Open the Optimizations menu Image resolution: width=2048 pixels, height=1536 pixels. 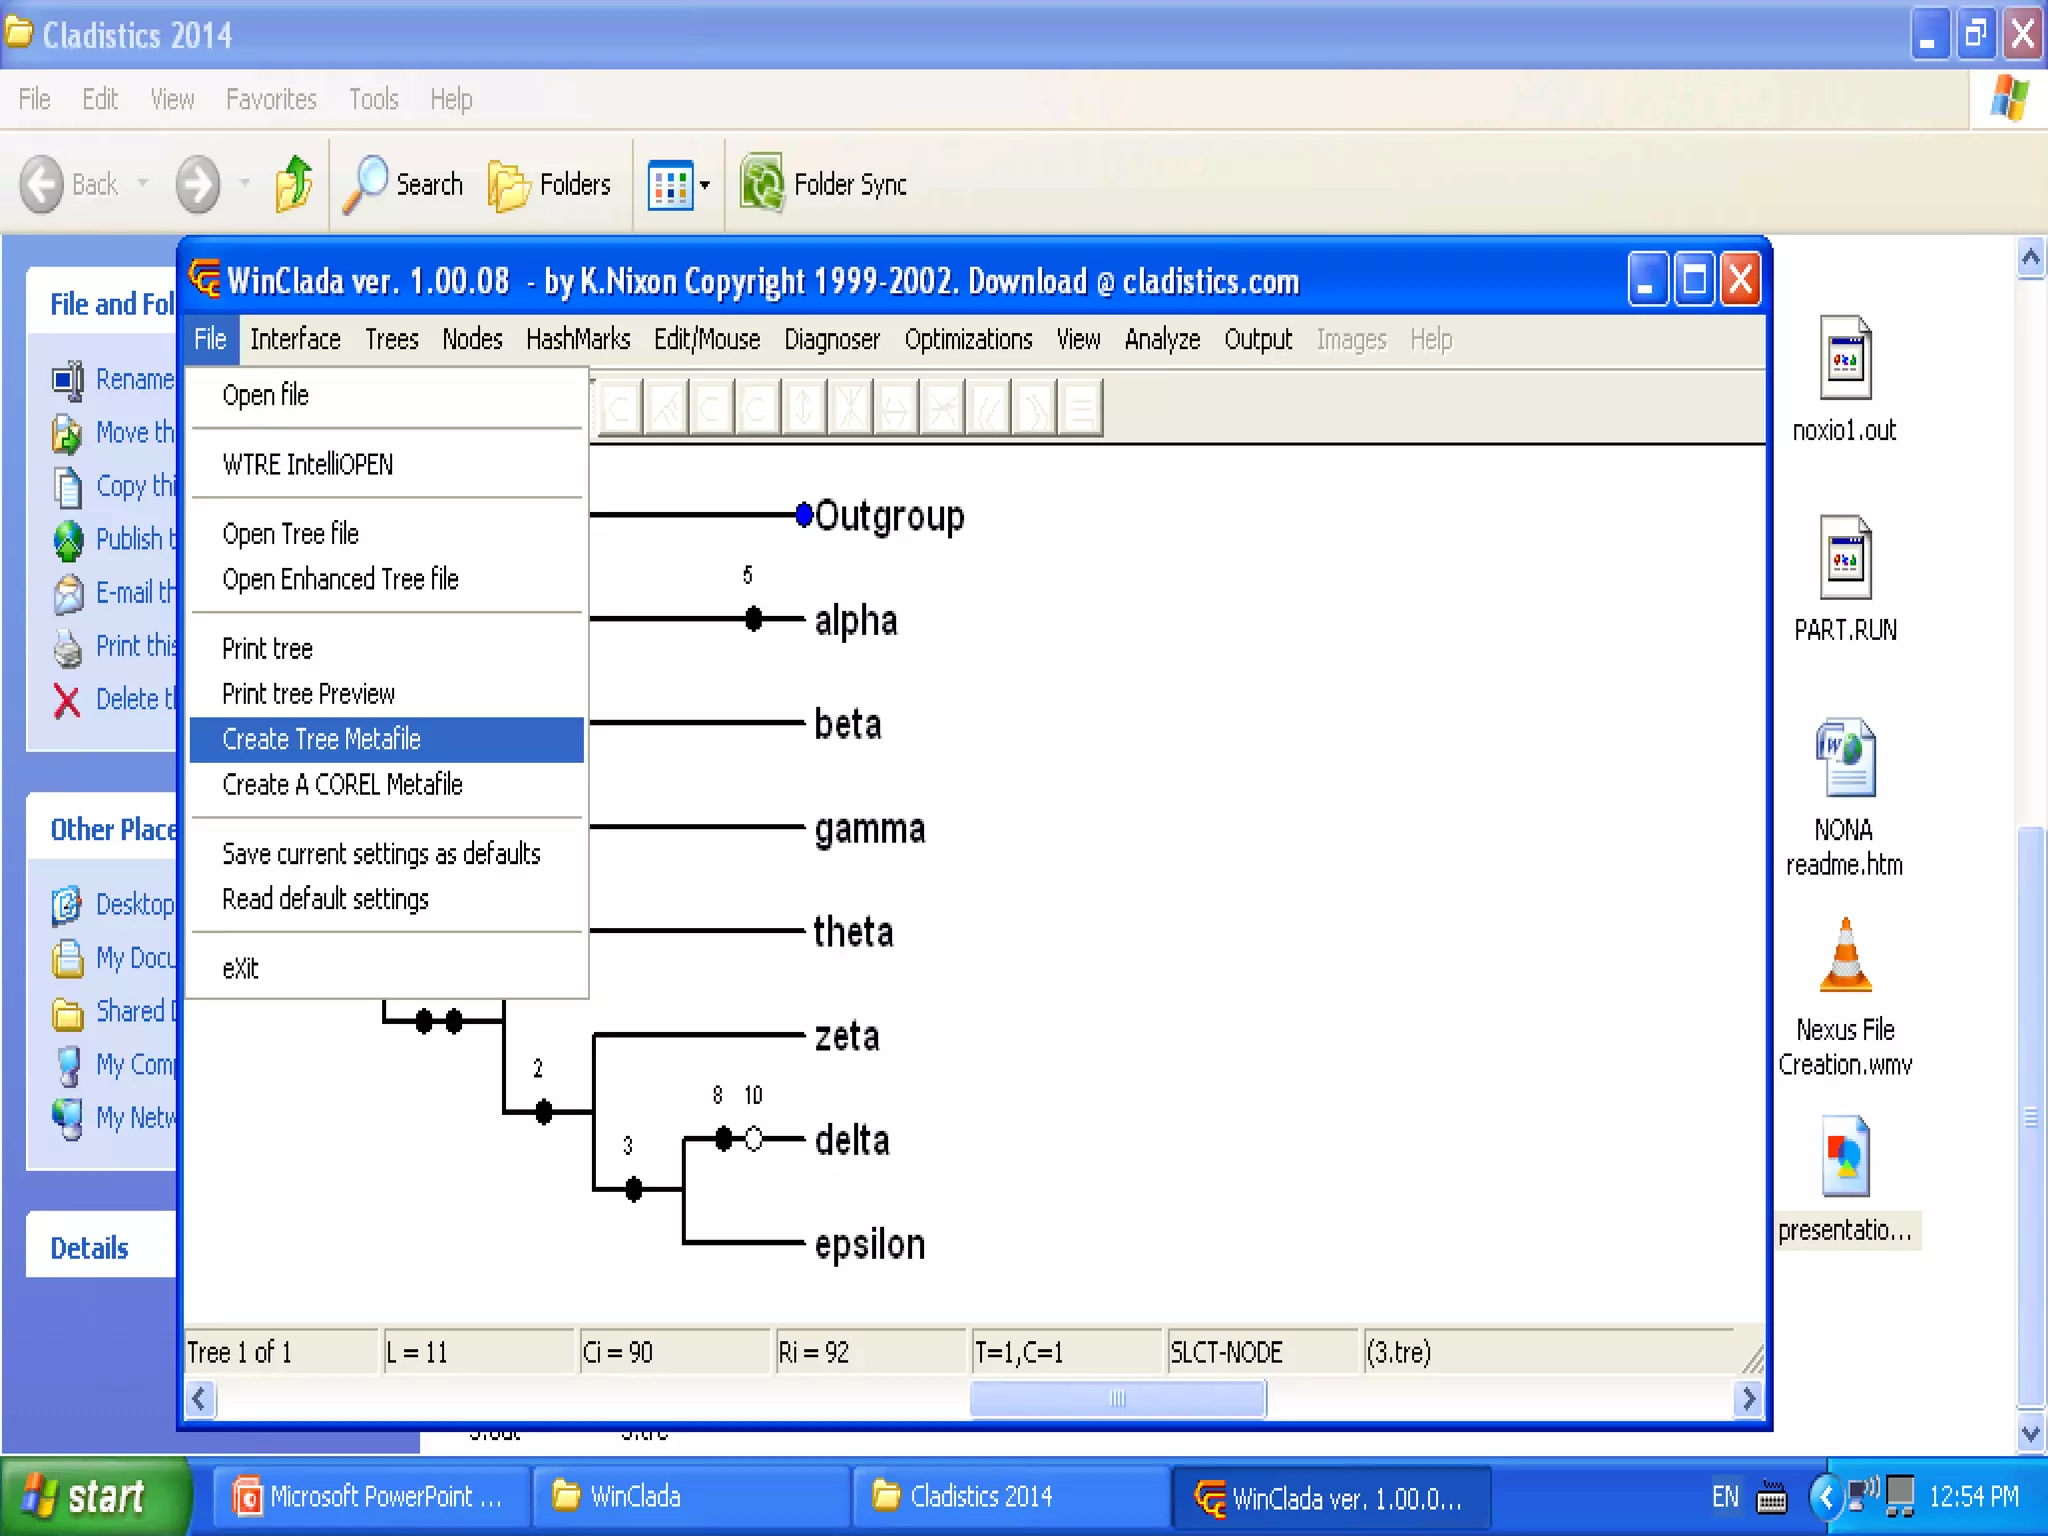click(x=967, y=340)
